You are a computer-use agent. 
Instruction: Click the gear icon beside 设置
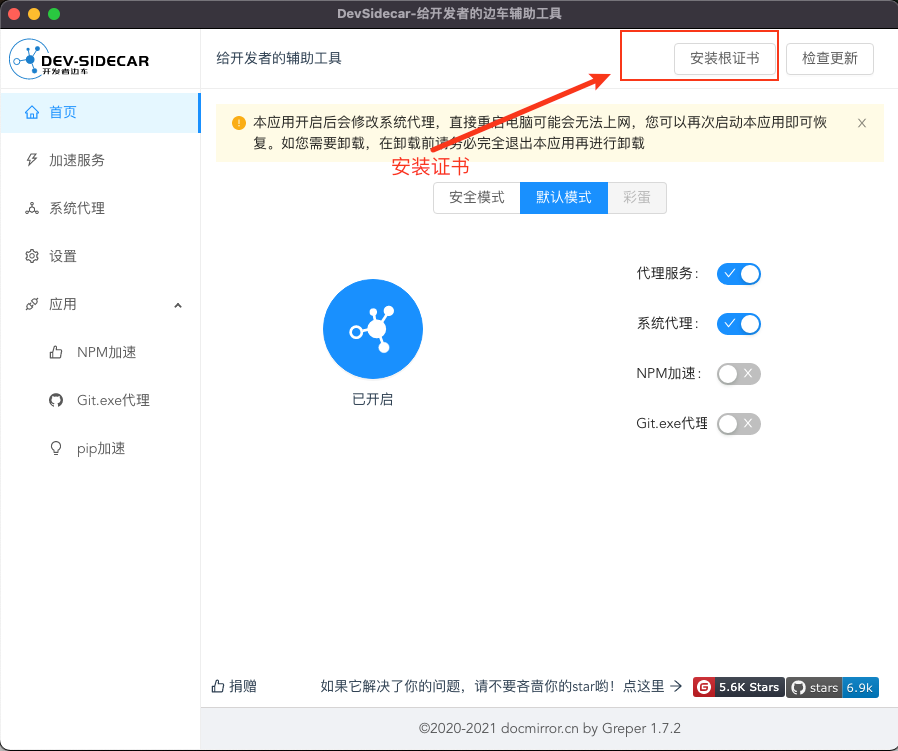tap(32, 256)
